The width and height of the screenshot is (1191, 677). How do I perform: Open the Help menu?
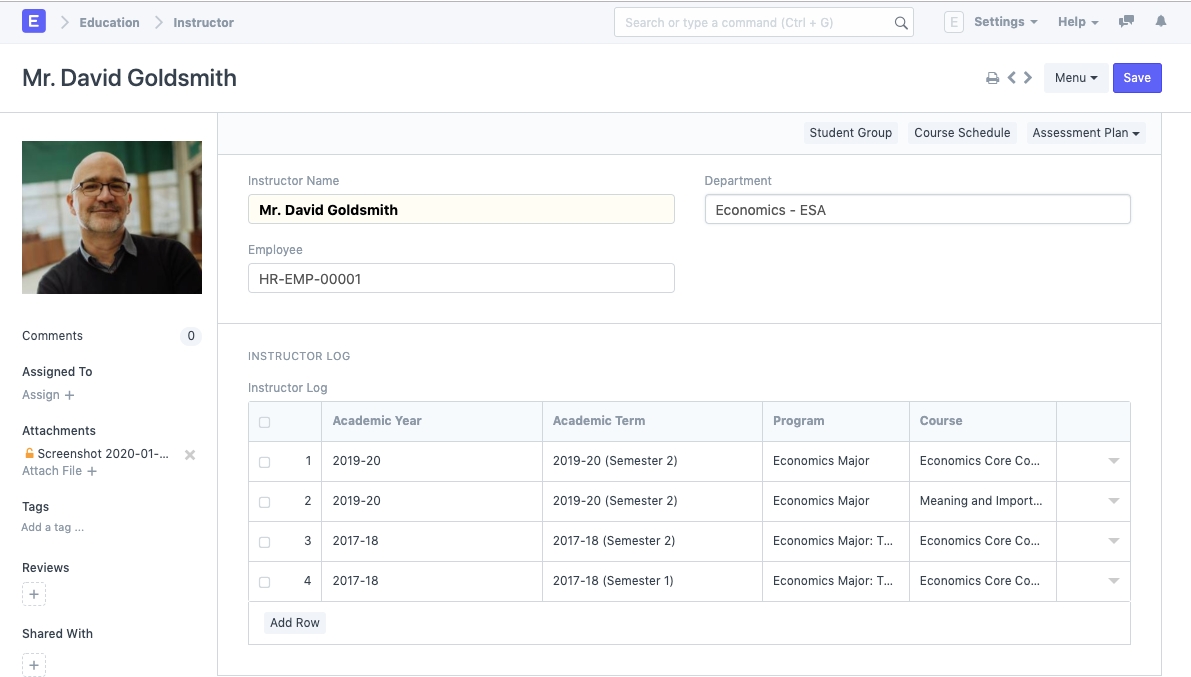(x=1078, y=22)
